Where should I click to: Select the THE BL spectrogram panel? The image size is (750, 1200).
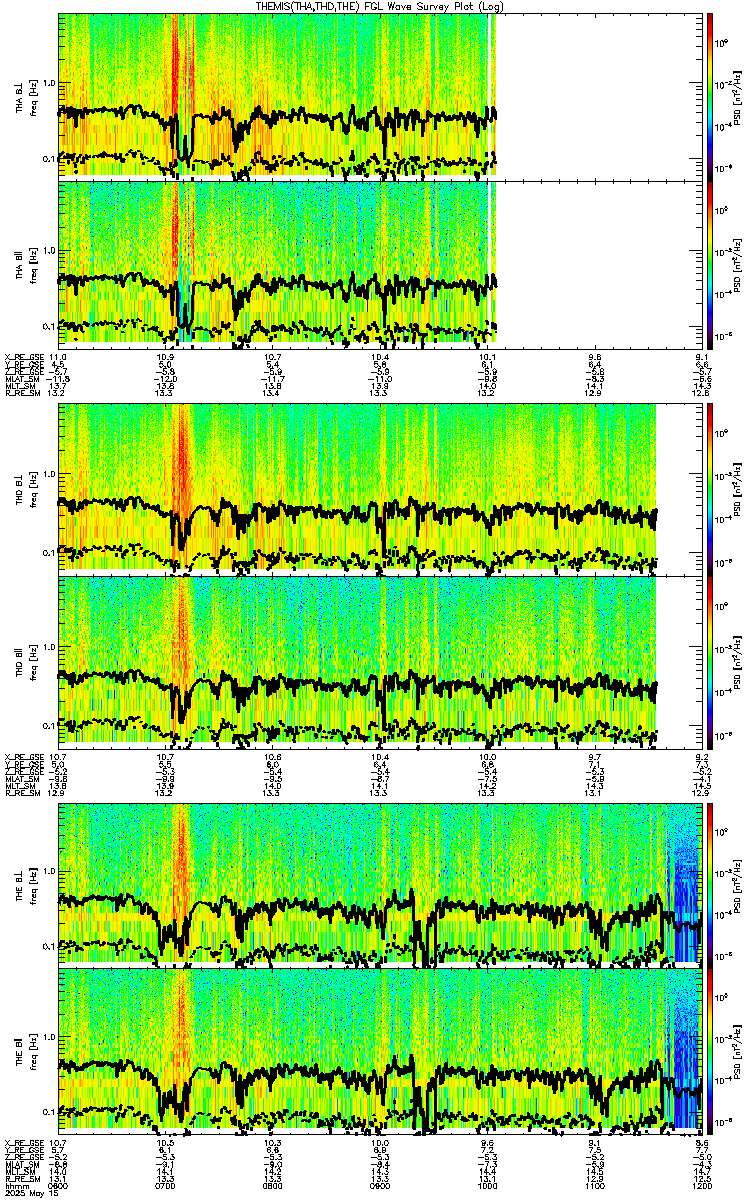(x=378, y=886)
